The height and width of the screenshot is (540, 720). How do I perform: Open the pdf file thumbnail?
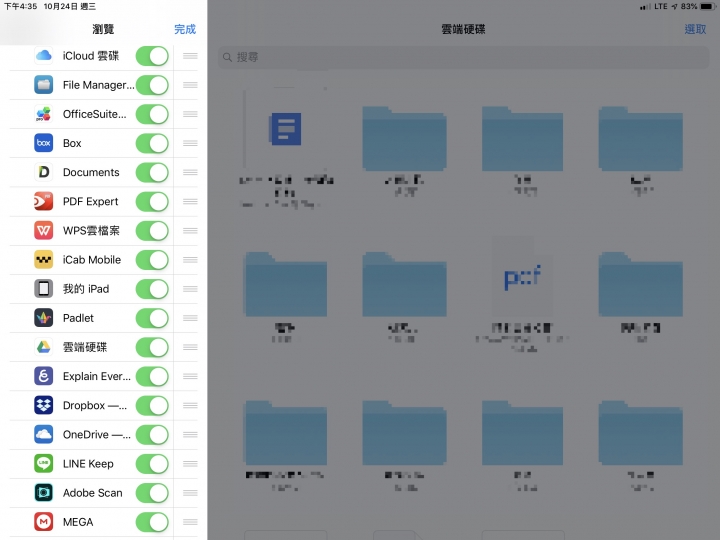pos(522,277)
